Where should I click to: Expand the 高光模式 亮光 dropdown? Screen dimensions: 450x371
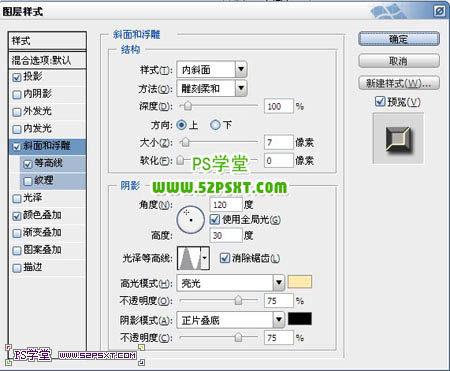(279, 283)
